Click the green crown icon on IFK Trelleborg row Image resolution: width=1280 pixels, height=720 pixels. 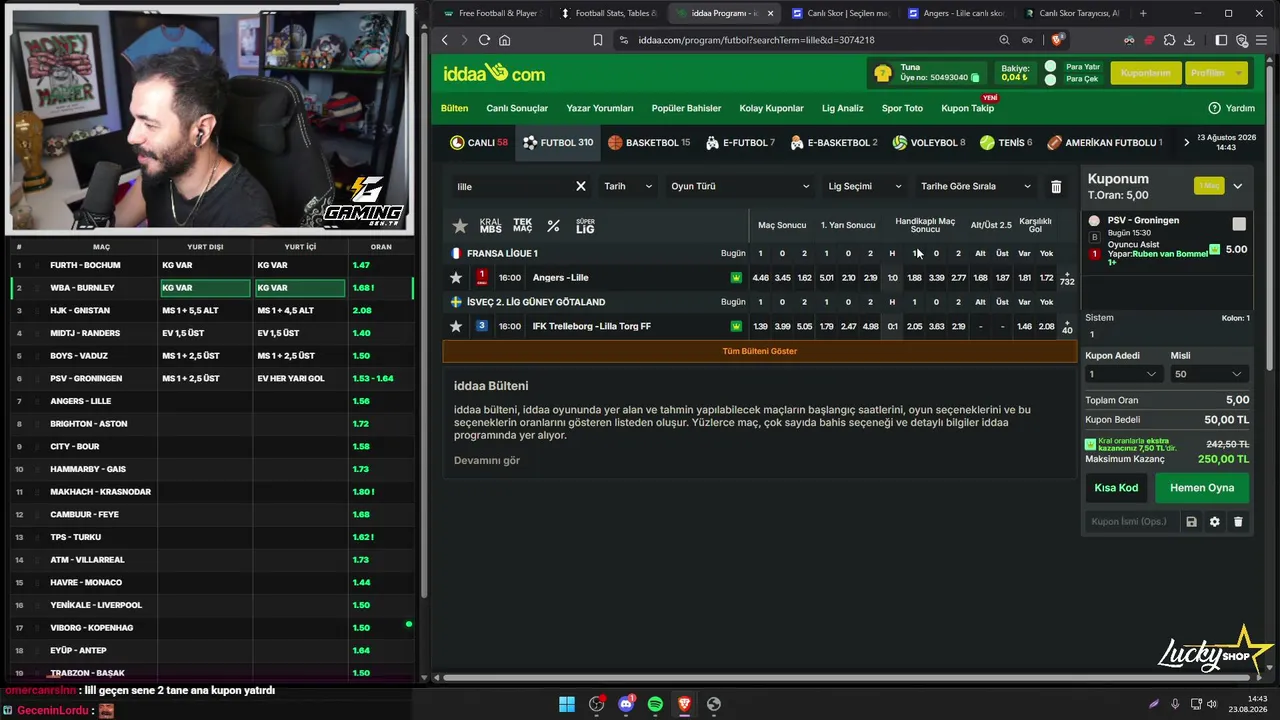click(736, 326)
